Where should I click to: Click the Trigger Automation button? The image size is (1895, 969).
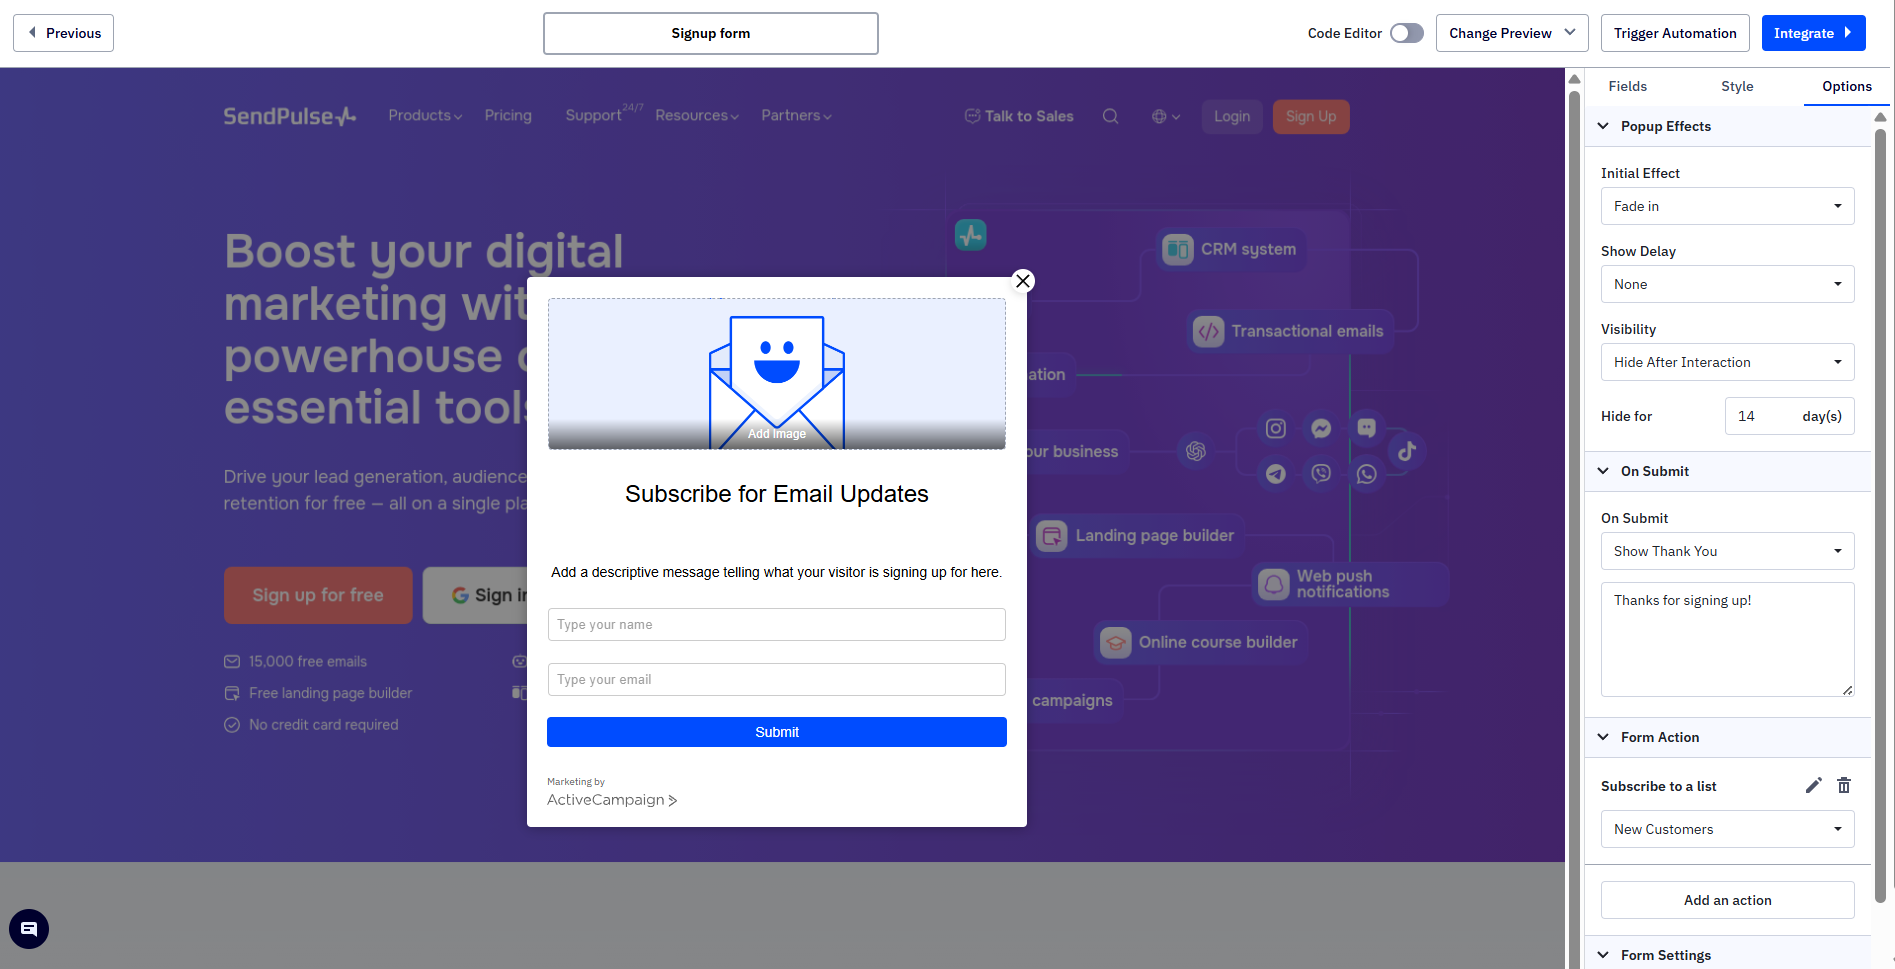(x=1675, y=33)
